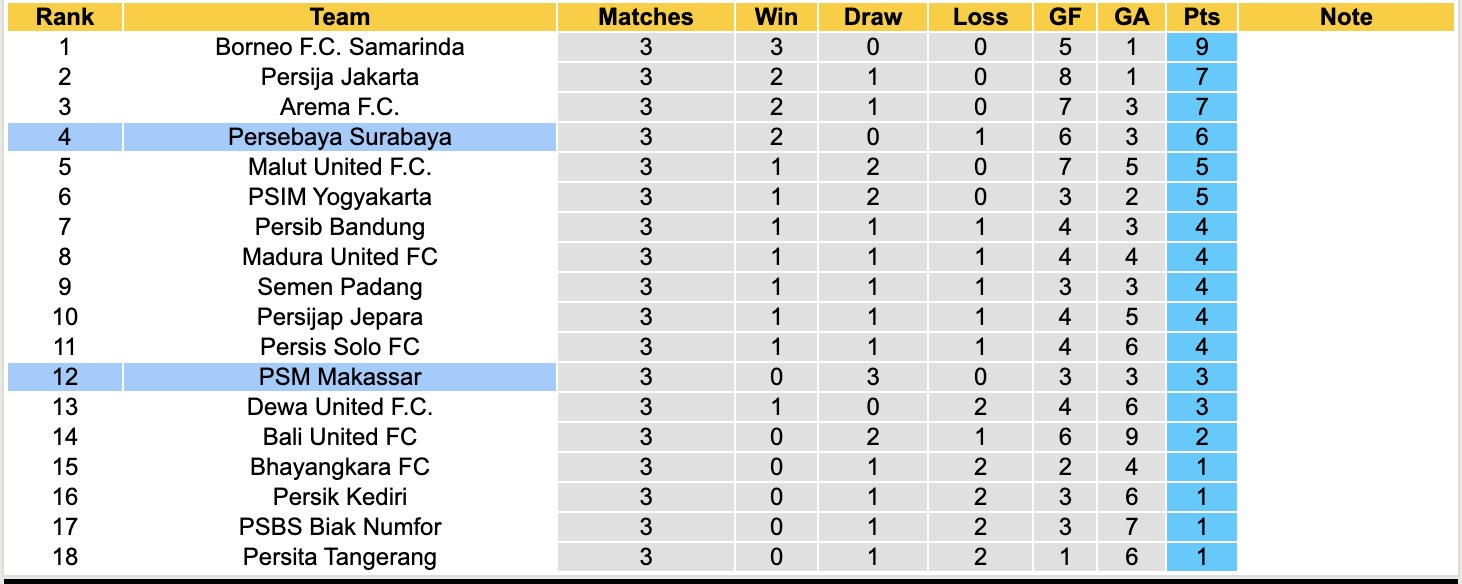Image resolution: width=1462 pixels, height=584 pixels.
Task: Click Dewa United F.C. team name
Action: [x=340, y=407]
